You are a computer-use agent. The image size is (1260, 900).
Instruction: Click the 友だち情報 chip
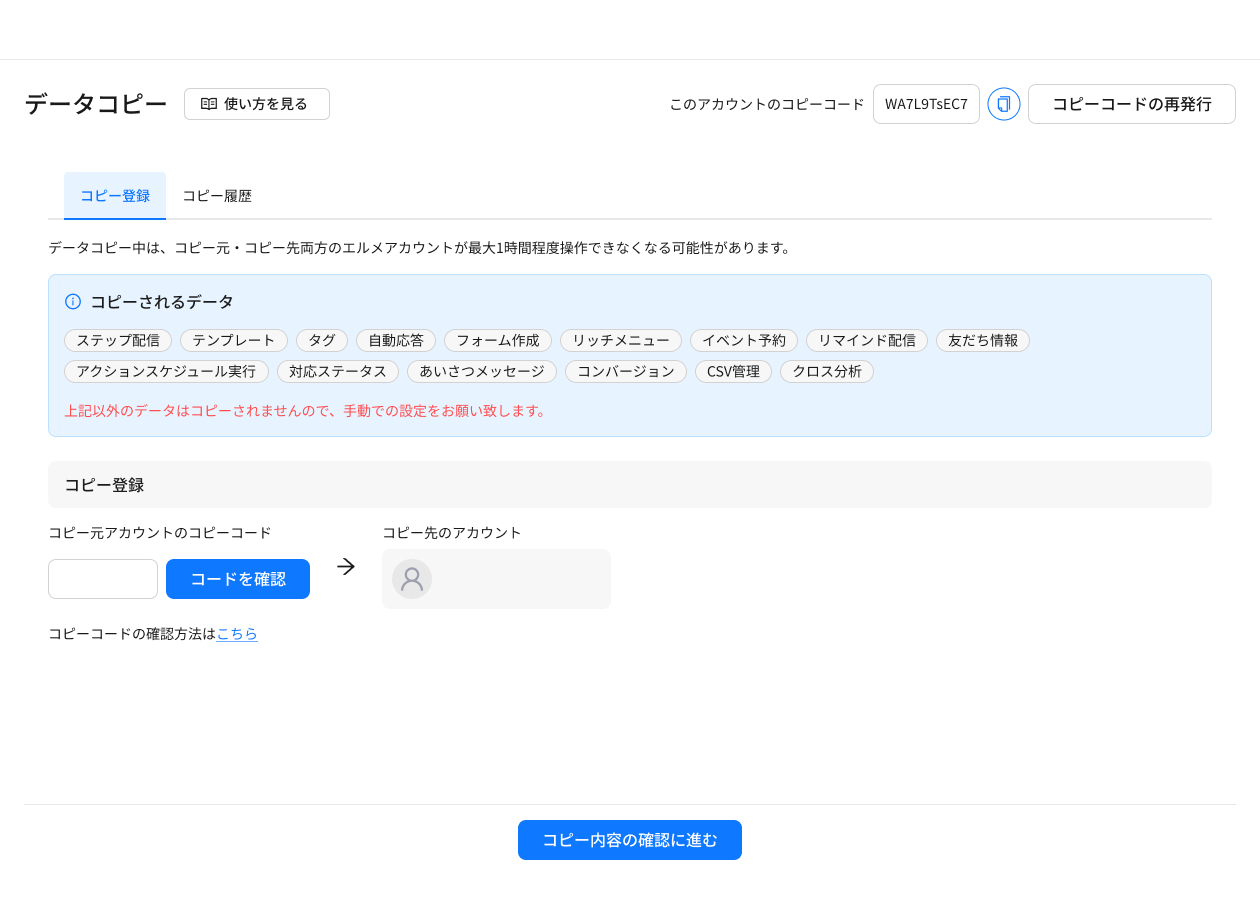pyautogui.click(x=983, y=340)
